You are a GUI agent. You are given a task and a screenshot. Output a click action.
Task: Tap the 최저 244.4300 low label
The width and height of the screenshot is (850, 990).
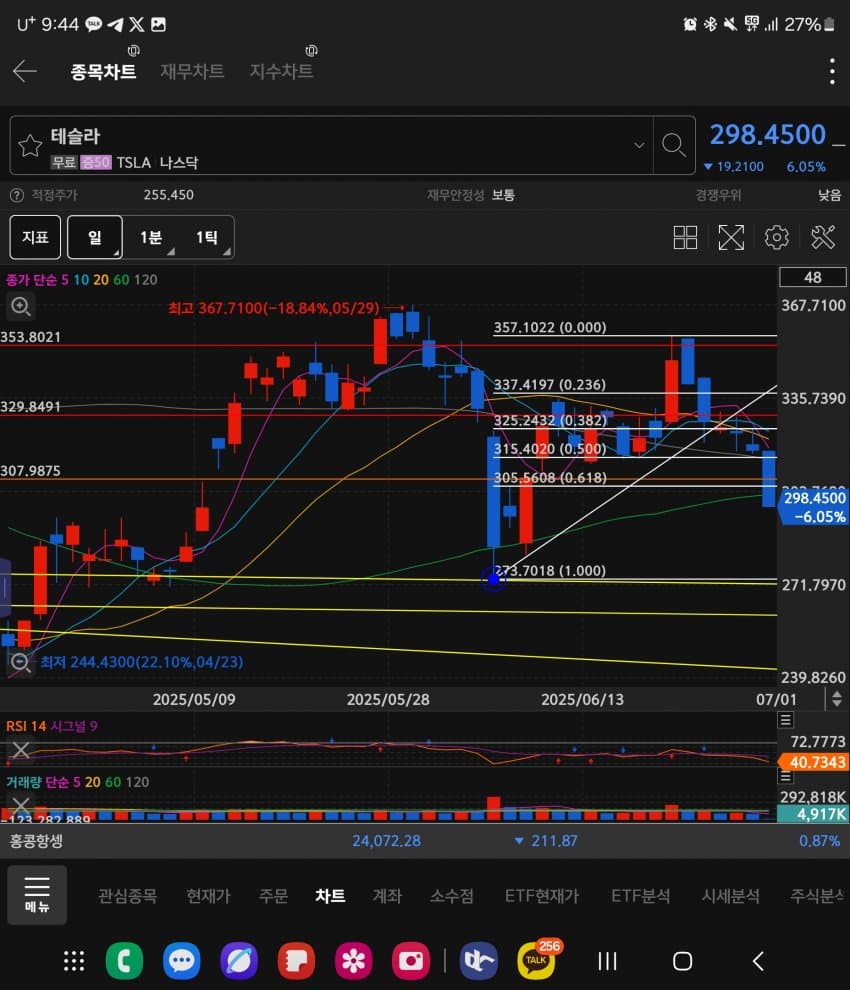142,662
